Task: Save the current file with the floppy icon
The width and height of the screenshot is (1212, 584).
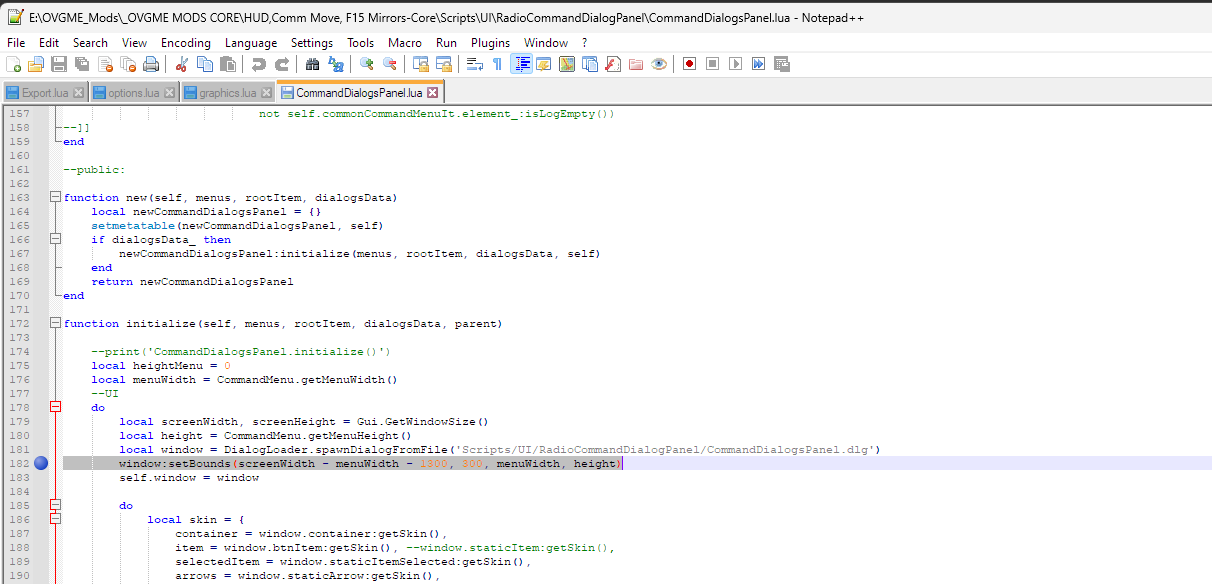Action: pyautogui.click(x=59, y=64)
